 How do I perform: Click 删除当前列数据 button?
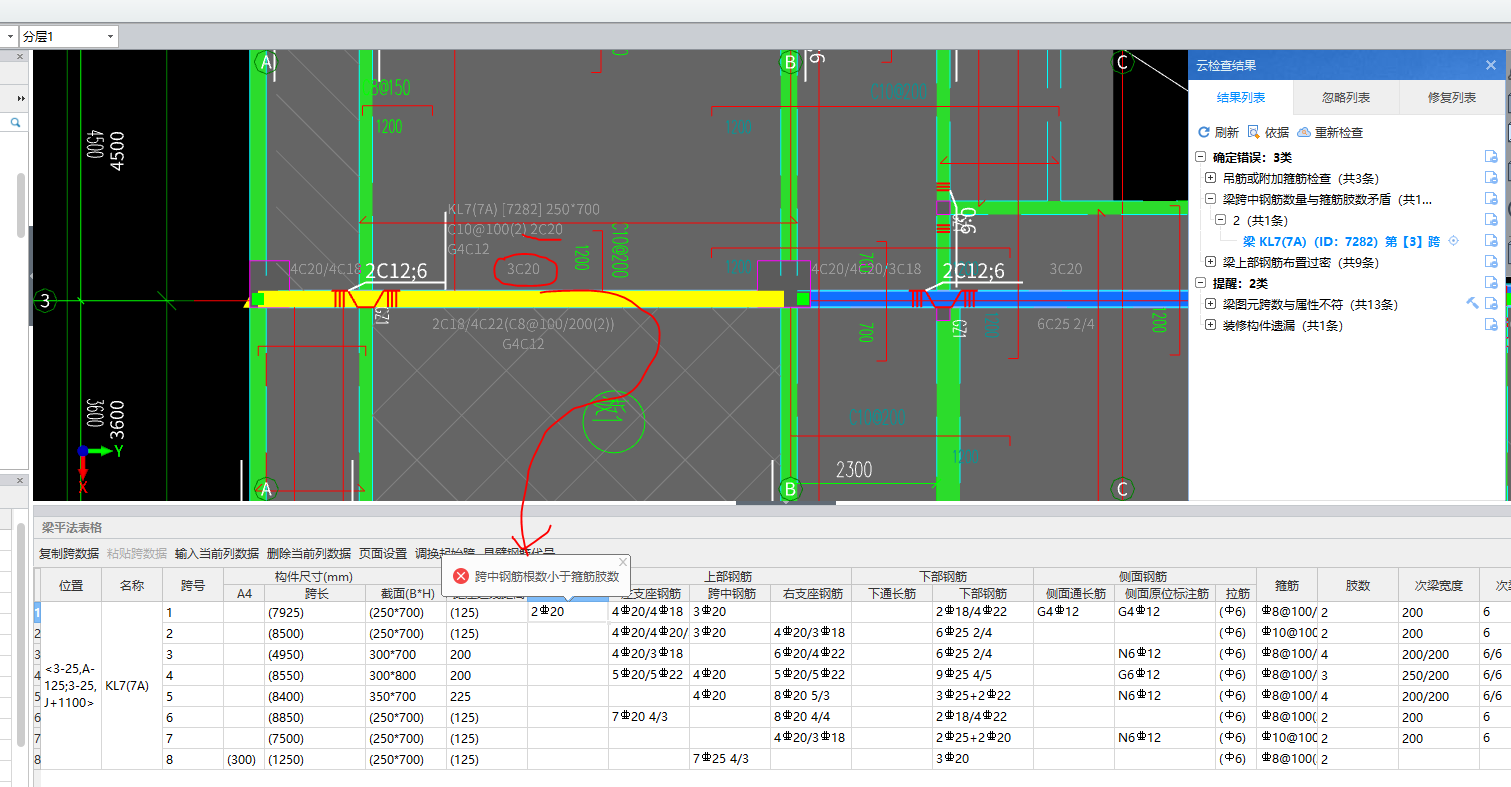click(x=309, y=553)
